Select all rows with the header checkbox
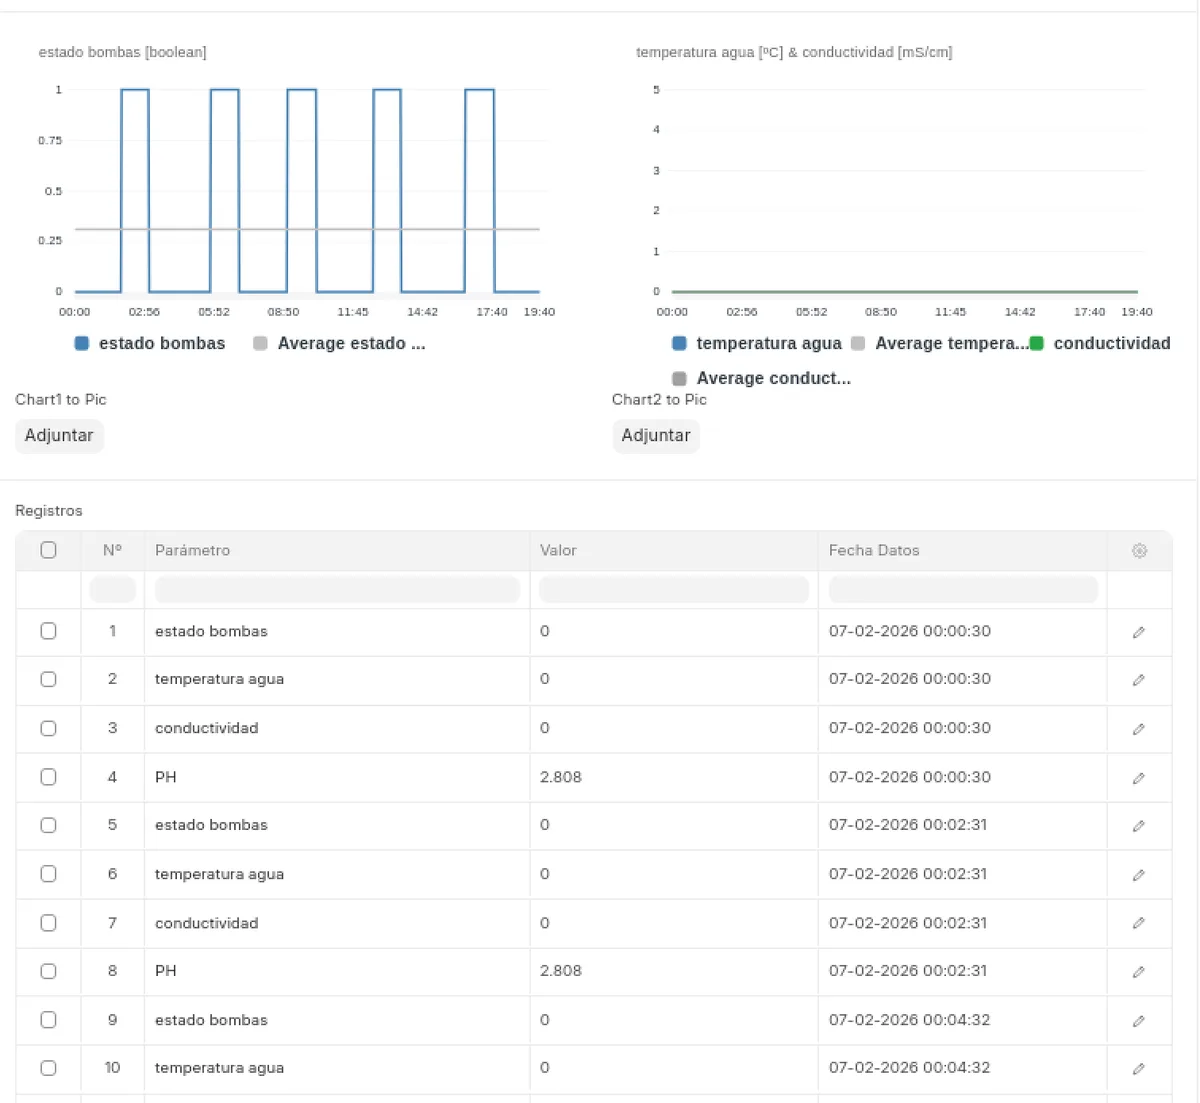This screenshot has height=1103, width=1200. [48, 550]
